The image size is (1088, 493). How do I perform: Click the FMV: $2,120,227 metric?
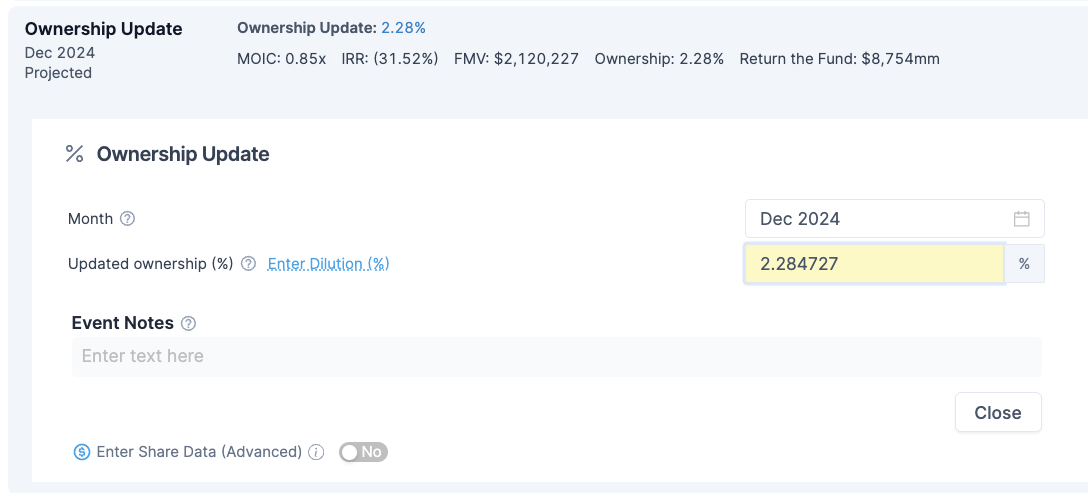click(516, 58)
